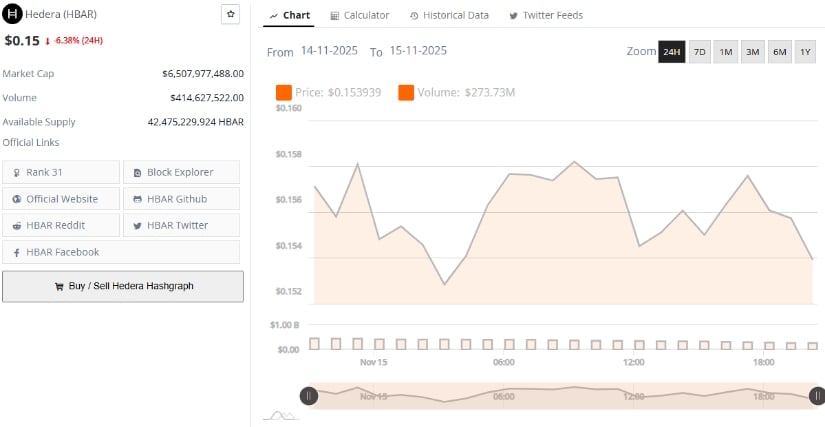
Task: Toggle the orange Price series legend
Action: pyautogui.click(x=283, y=93)
